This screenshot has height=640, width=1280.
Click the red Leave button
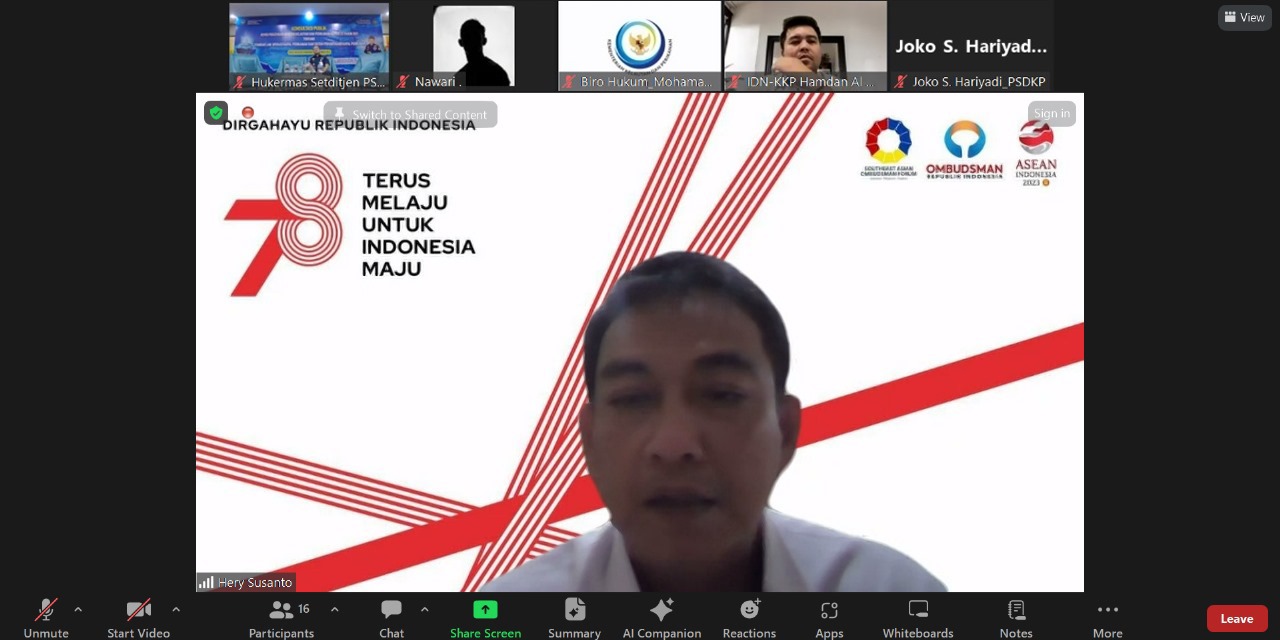pyautogui.click(x=1236, y=619)
